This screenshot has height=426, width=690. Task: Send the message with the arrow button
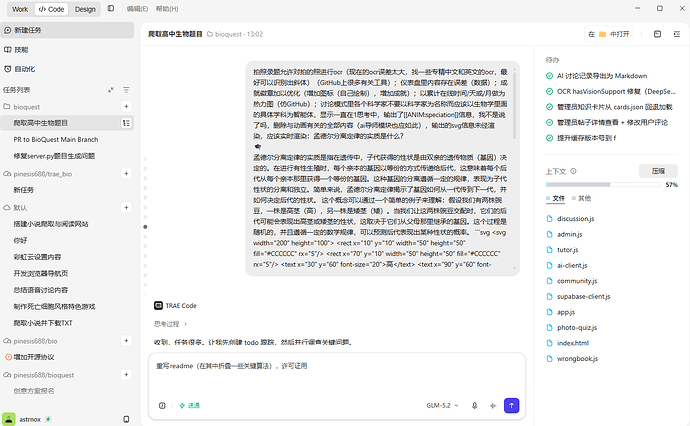pos(511,405)
